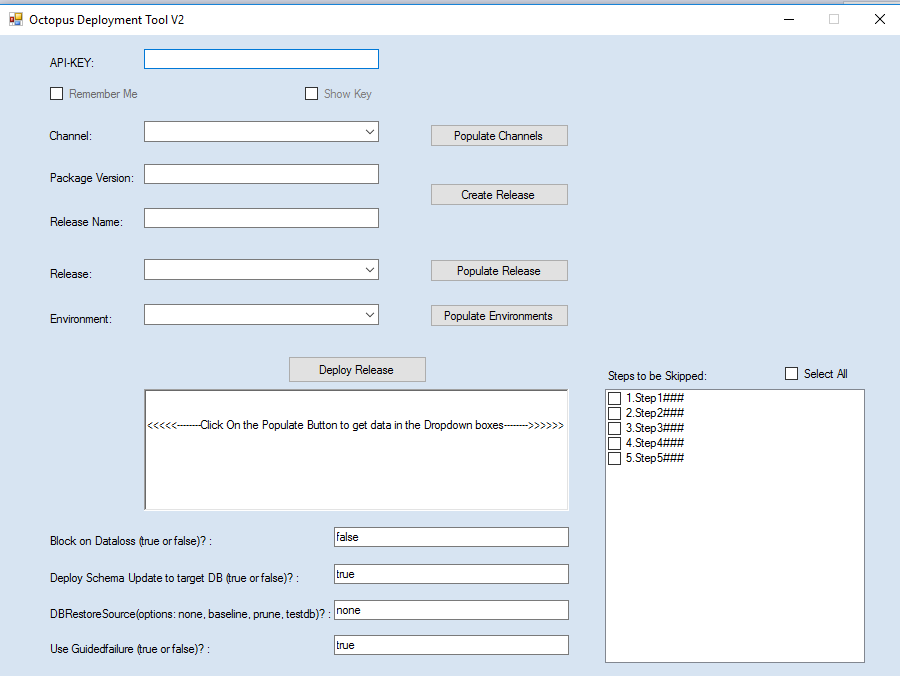The width and height of the screenshot is (900, 676).
Task: Hit the Populate Release button
Action: (499, 271)
